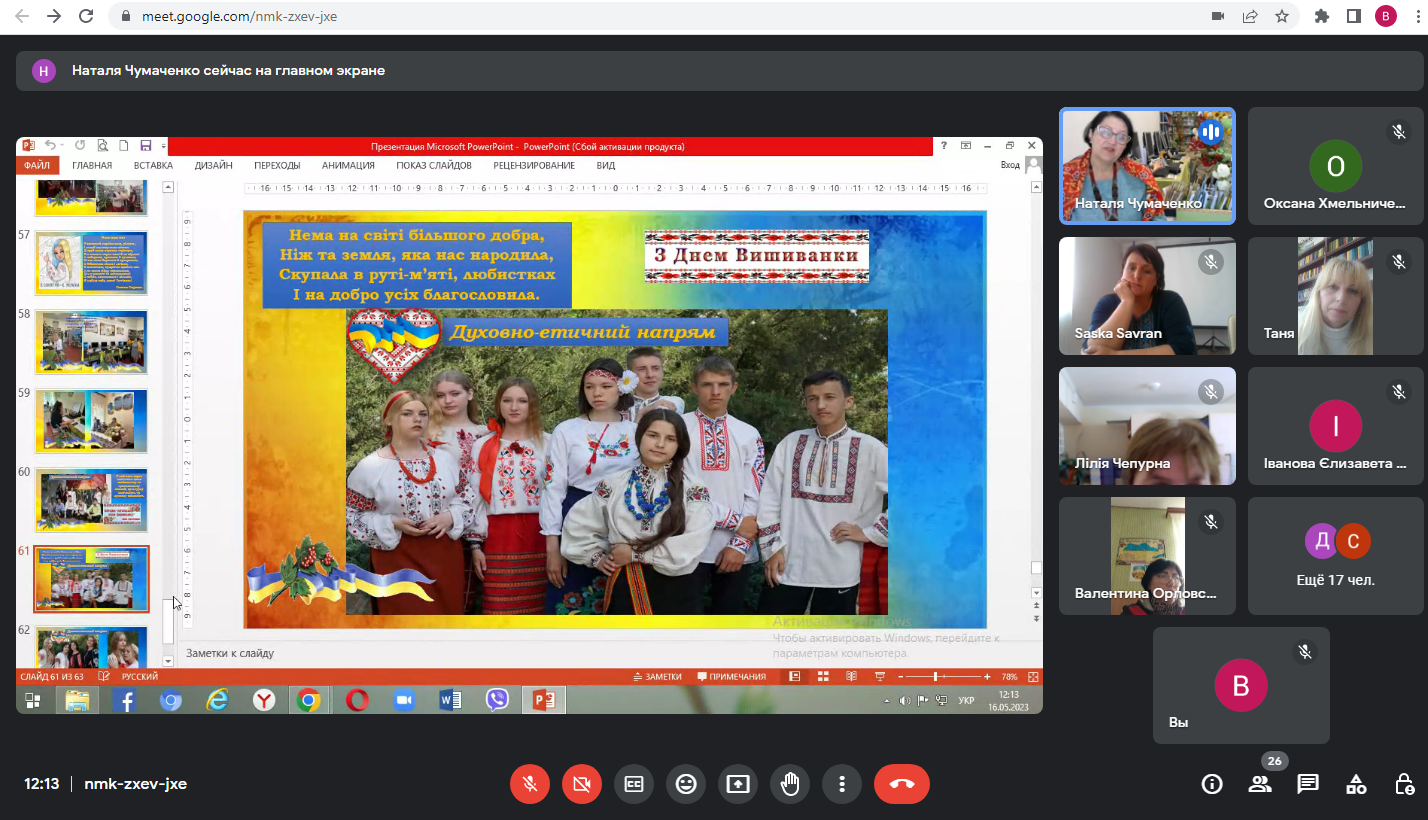Open host controls lock icon
The width and height of the screenshot is (1428, 820).
1404,784
